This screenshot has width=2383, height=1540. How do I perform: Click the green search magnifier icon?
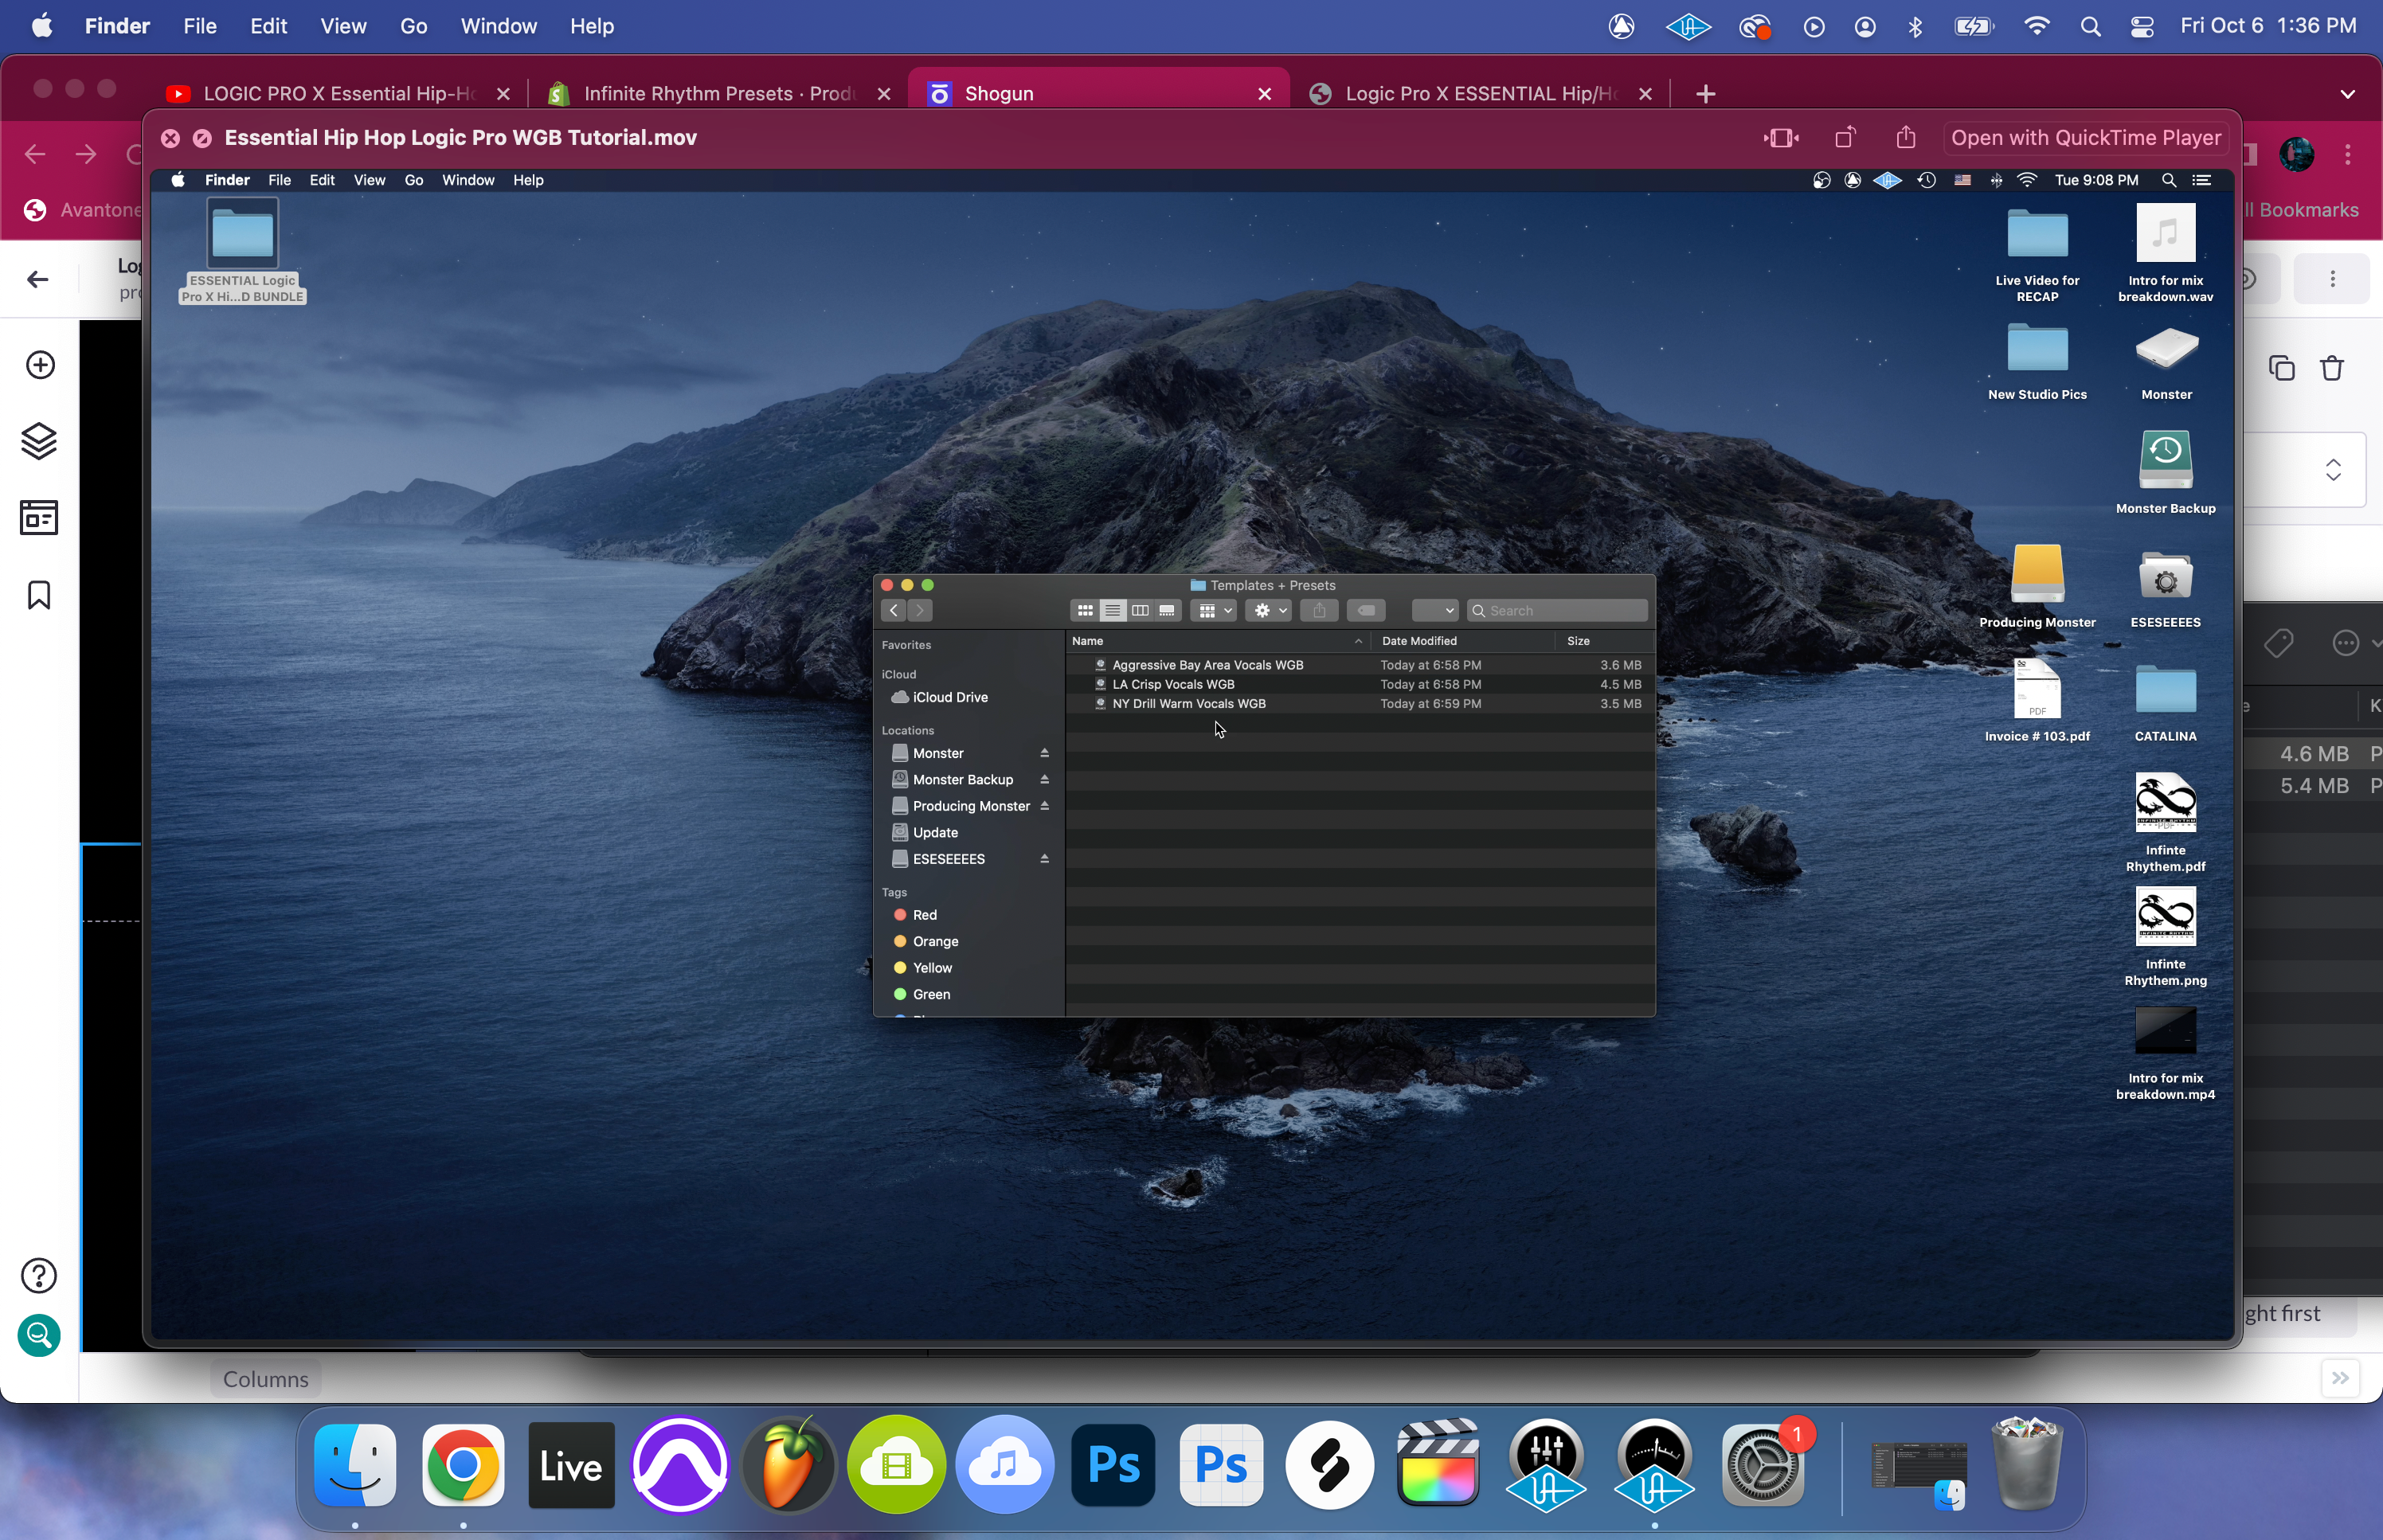[x=40, y=1335]
